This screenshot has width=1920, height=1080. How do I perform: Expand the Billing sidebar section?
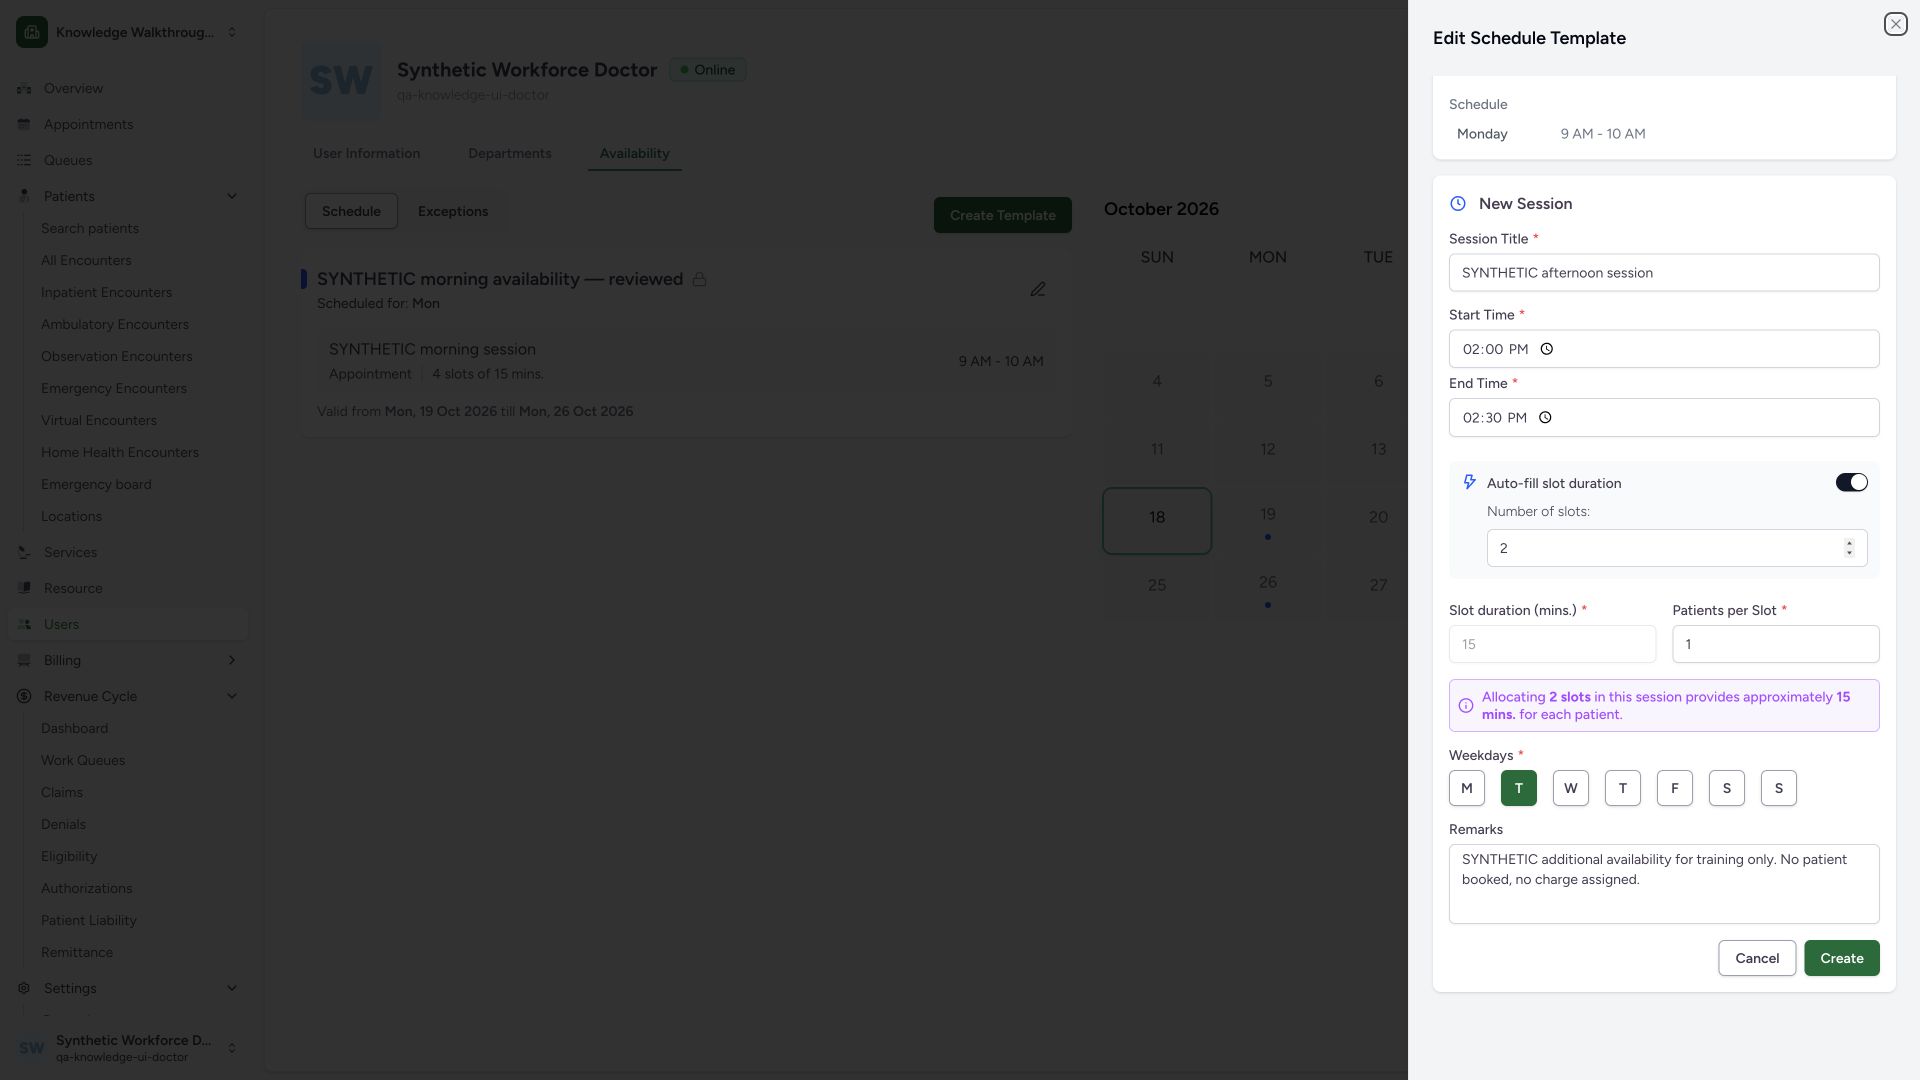(232, 660)
